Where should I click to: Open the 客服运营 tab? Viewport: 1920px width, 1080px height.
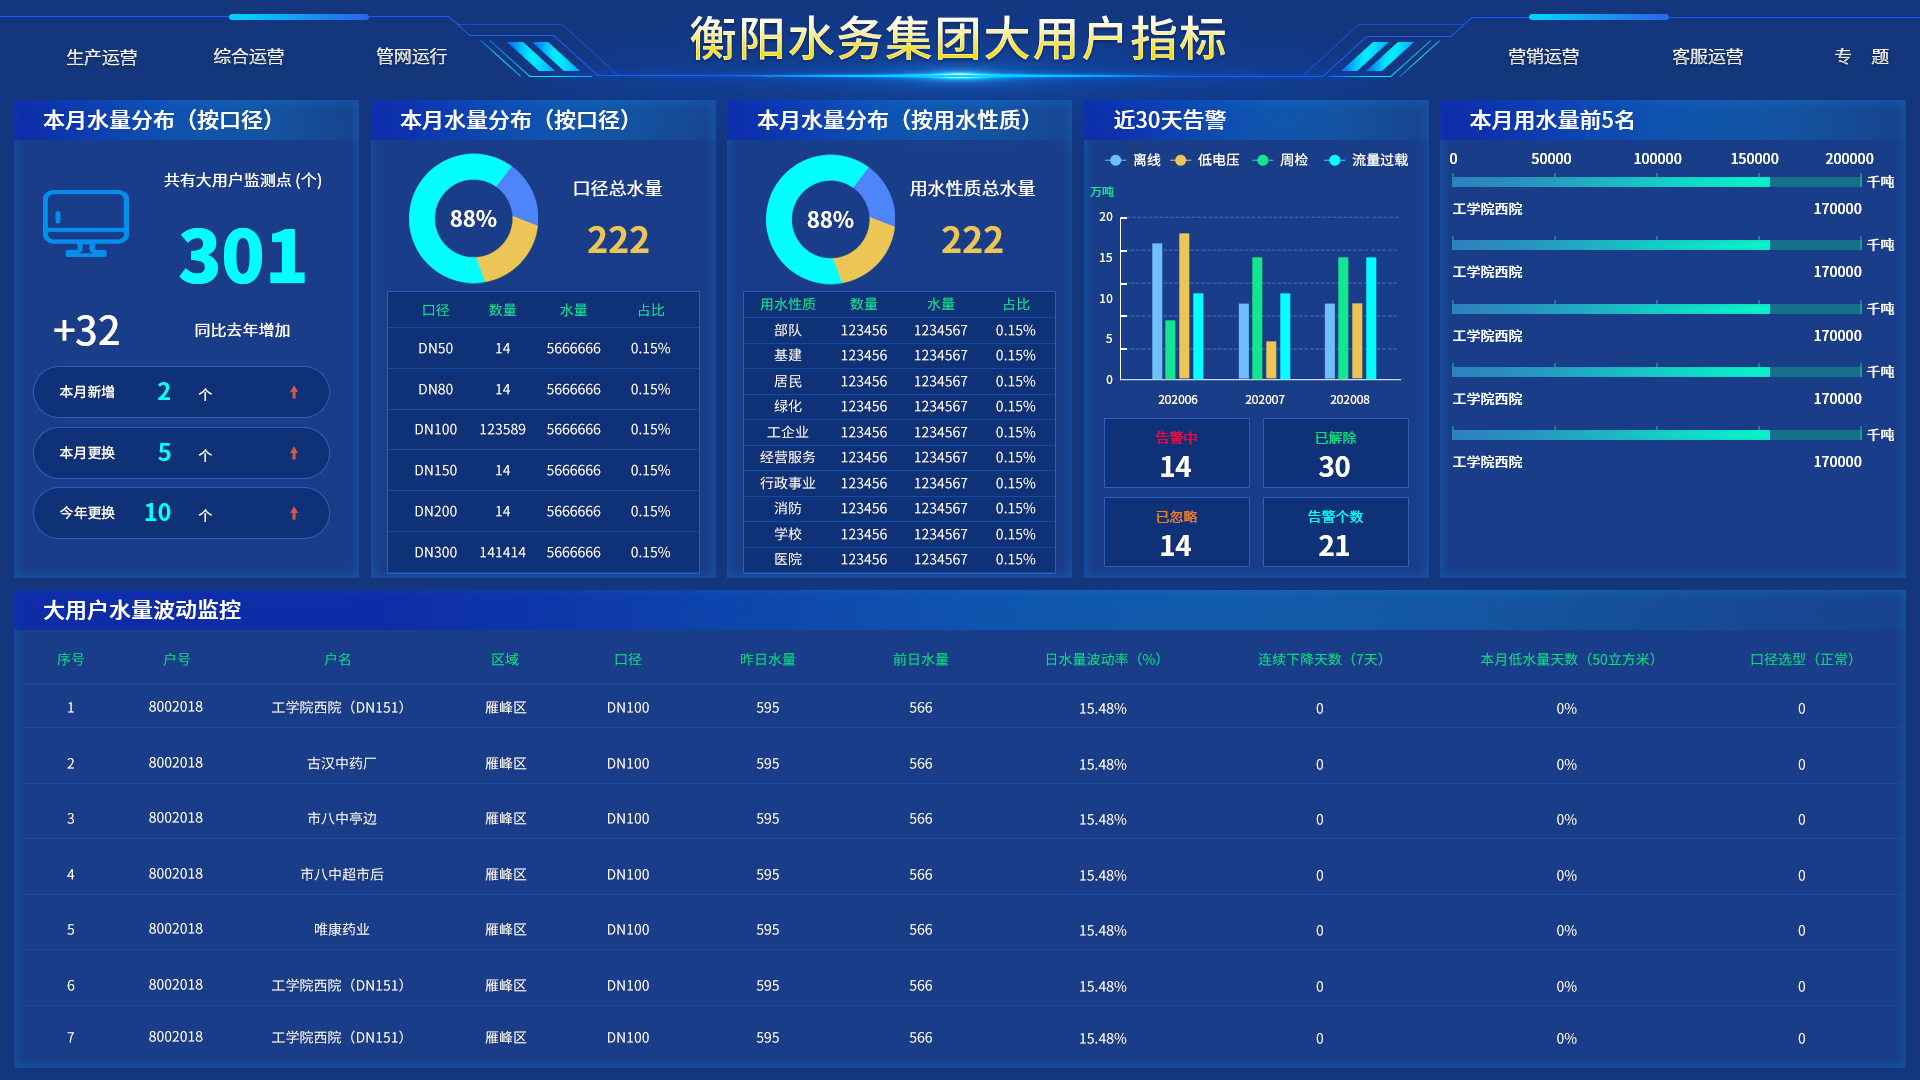click(1707, 57)
